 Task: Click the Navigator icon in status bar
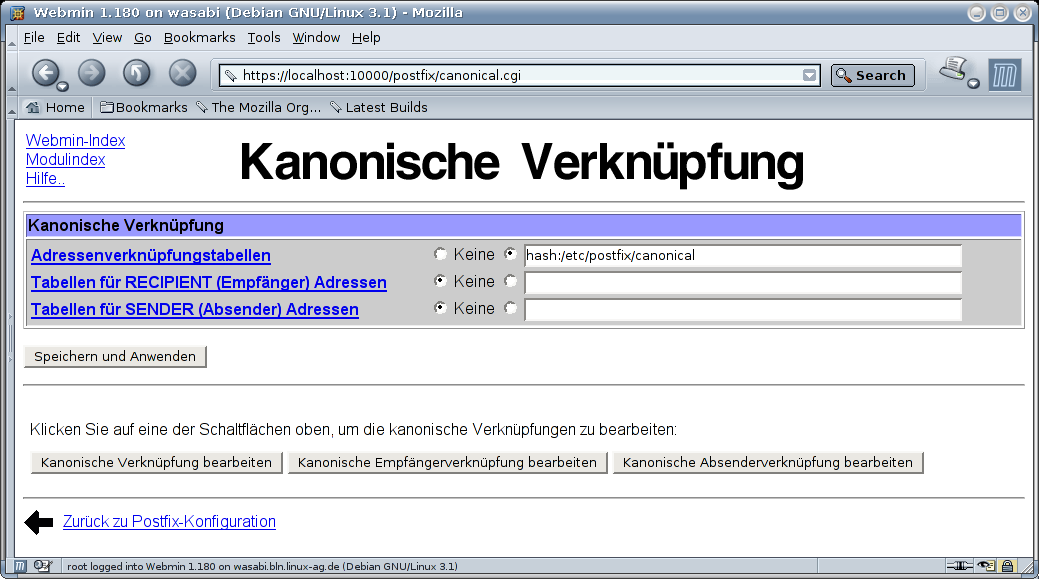tap(21, 566)
